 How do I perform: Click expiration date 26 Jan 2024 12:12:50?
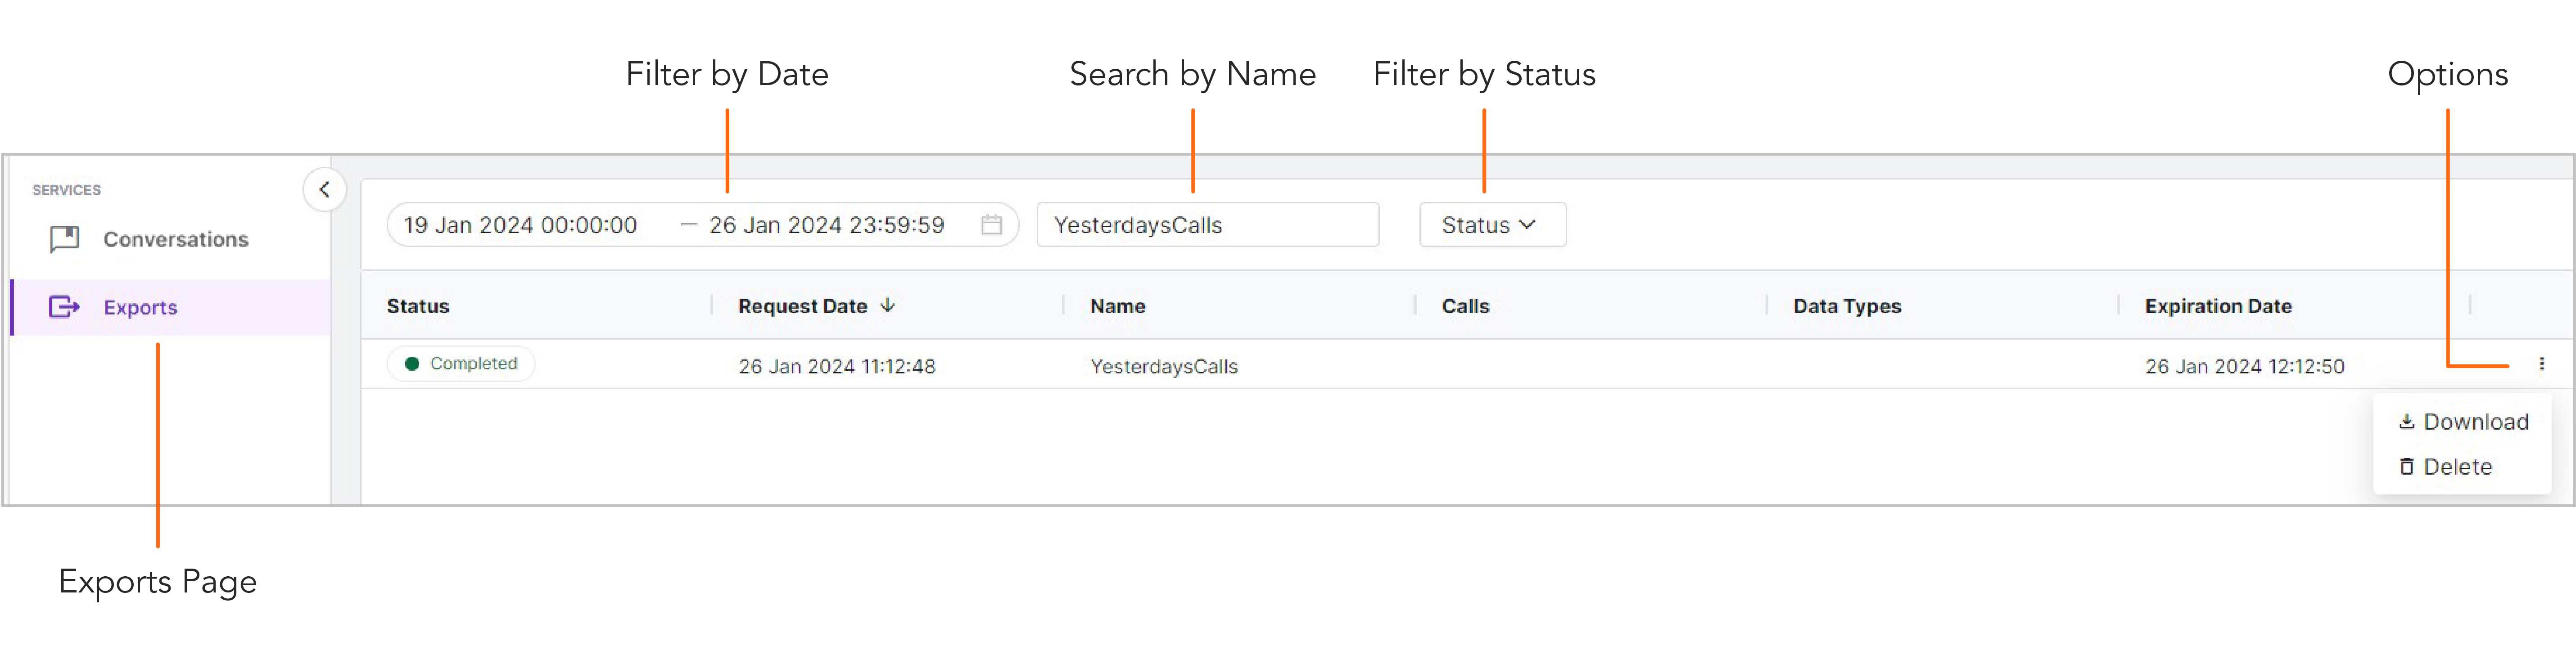2244,366
